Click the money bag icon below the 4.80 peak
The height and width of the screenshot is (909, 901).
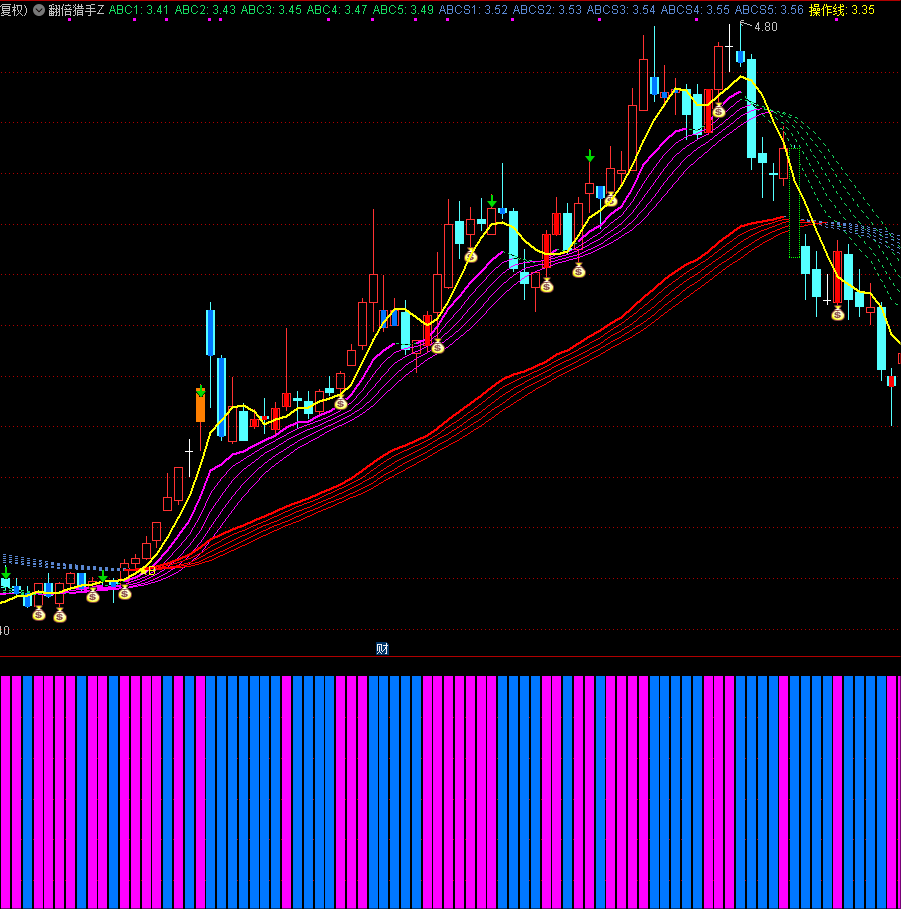coord(718,111)
